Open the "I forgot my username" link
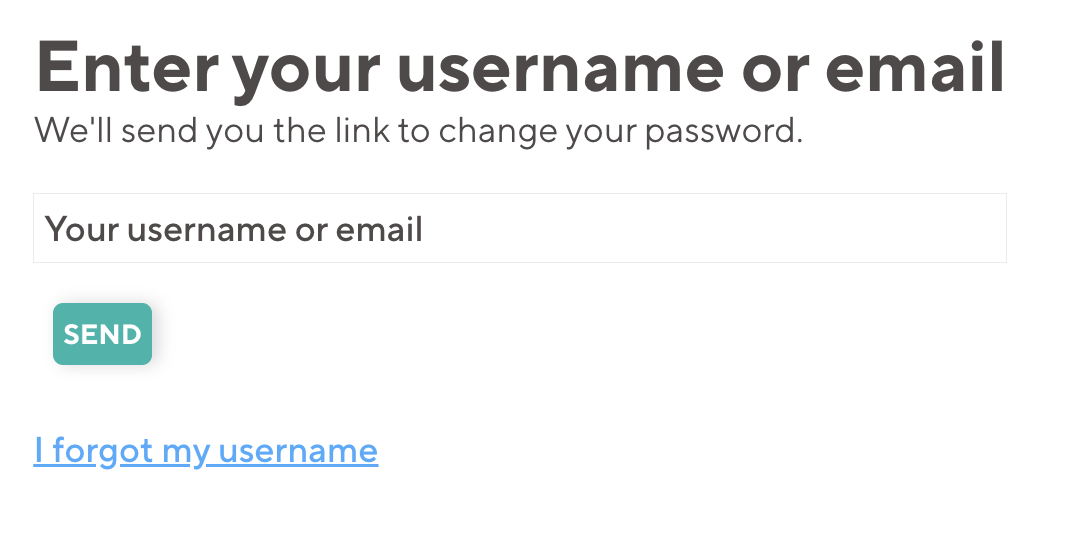The width and height of the screenshot is (1072, 548). 205,451
